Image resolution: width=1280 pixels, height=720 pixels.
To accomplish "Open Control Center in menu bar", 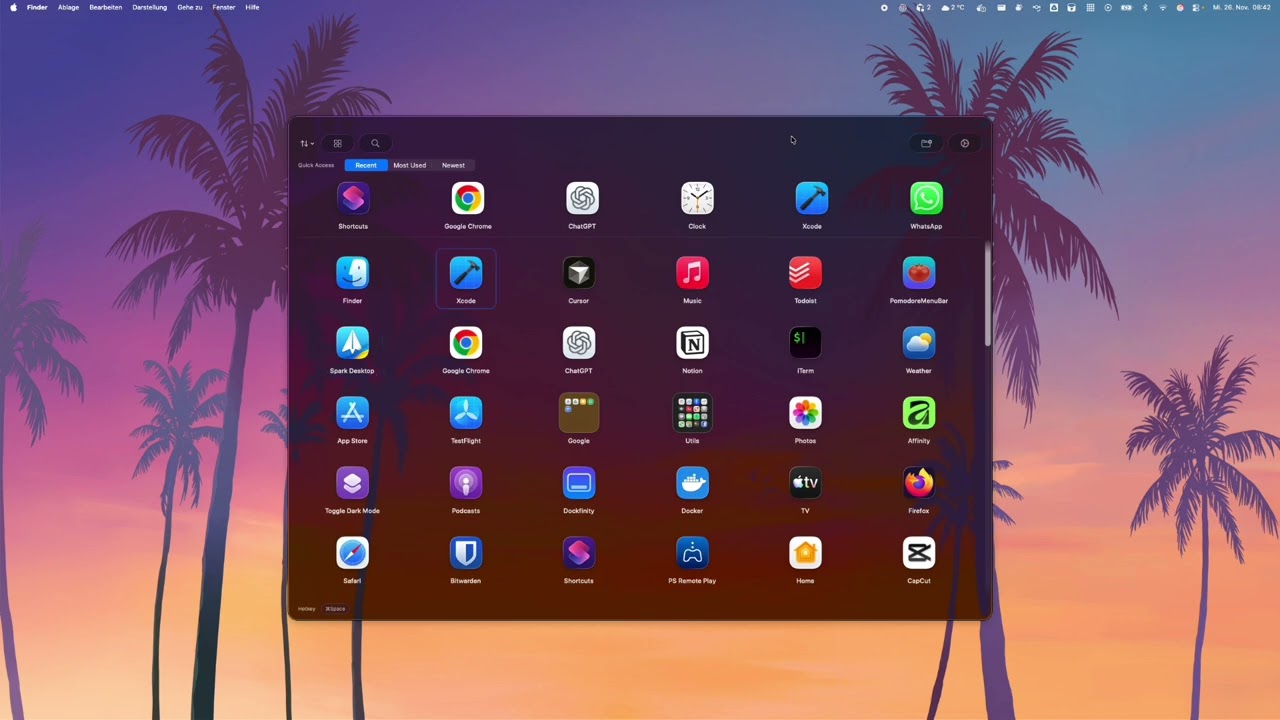I will coord(1197,7).
